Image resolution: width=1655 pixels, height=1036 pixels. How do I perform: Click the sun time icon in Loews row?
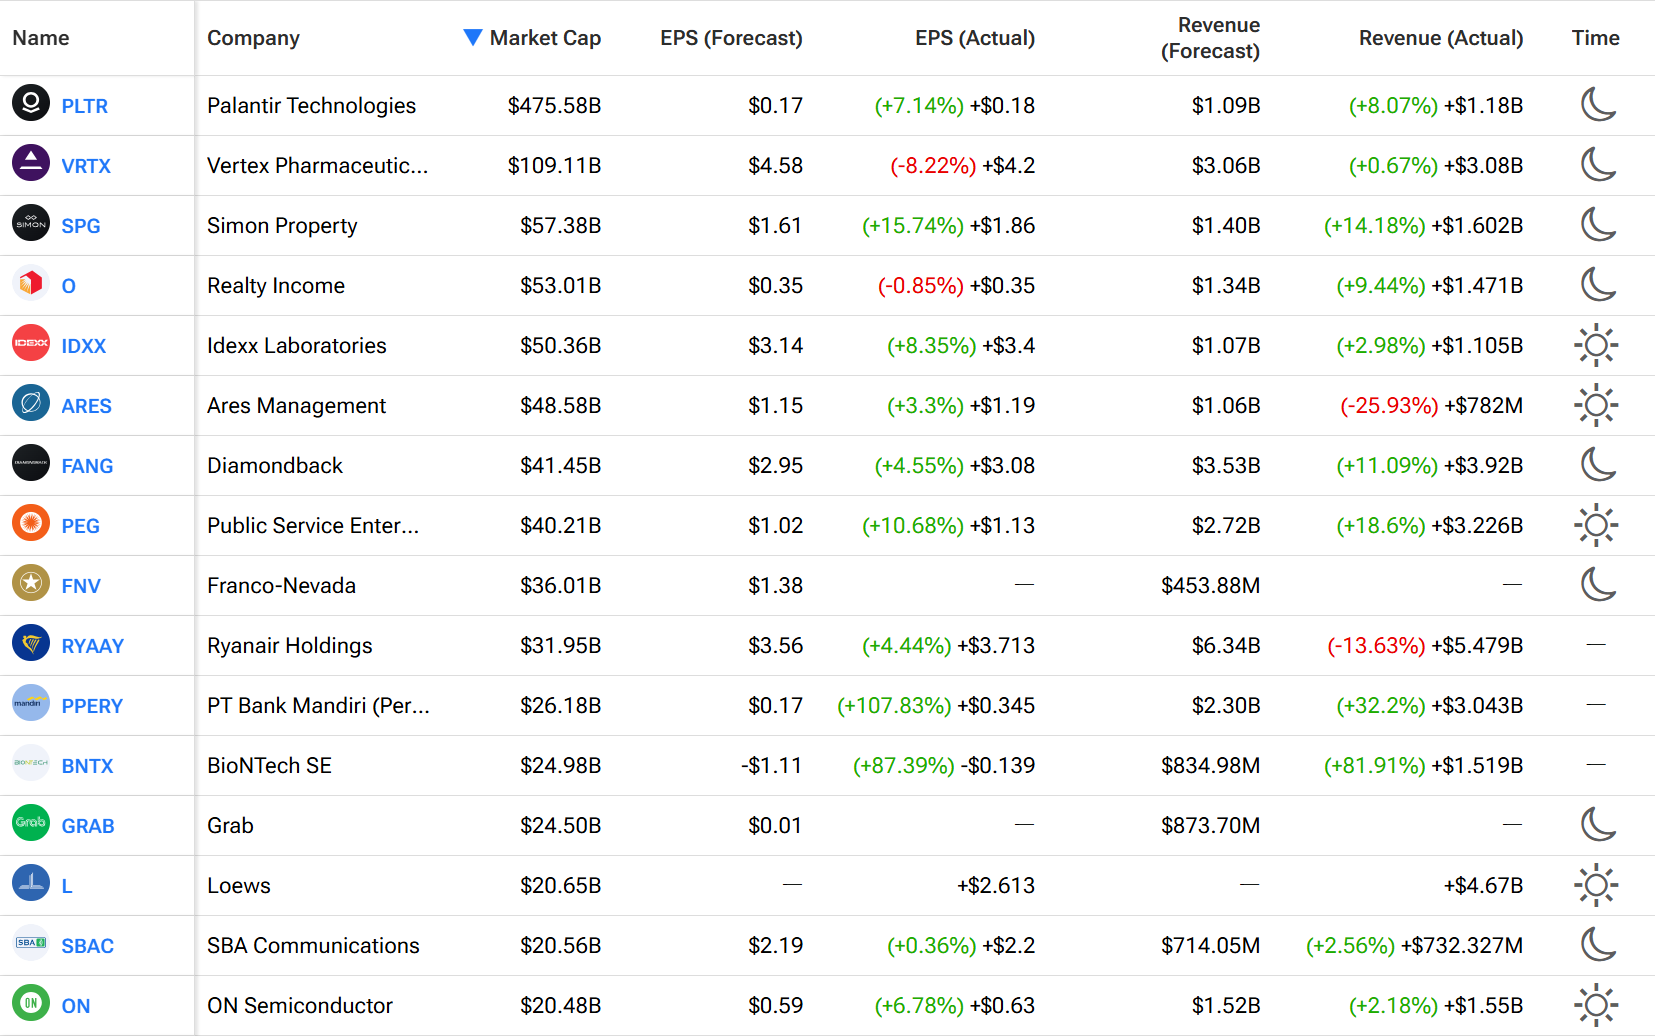coord(1596,885)
